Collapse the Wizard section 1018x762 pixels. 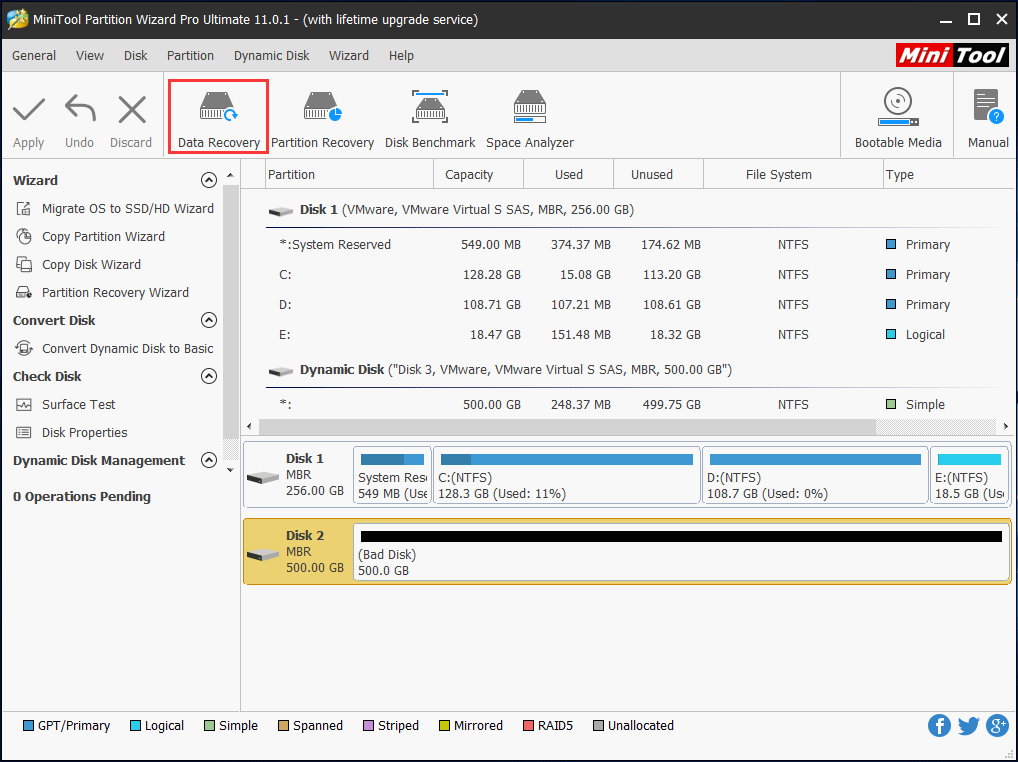click(208, 180)
